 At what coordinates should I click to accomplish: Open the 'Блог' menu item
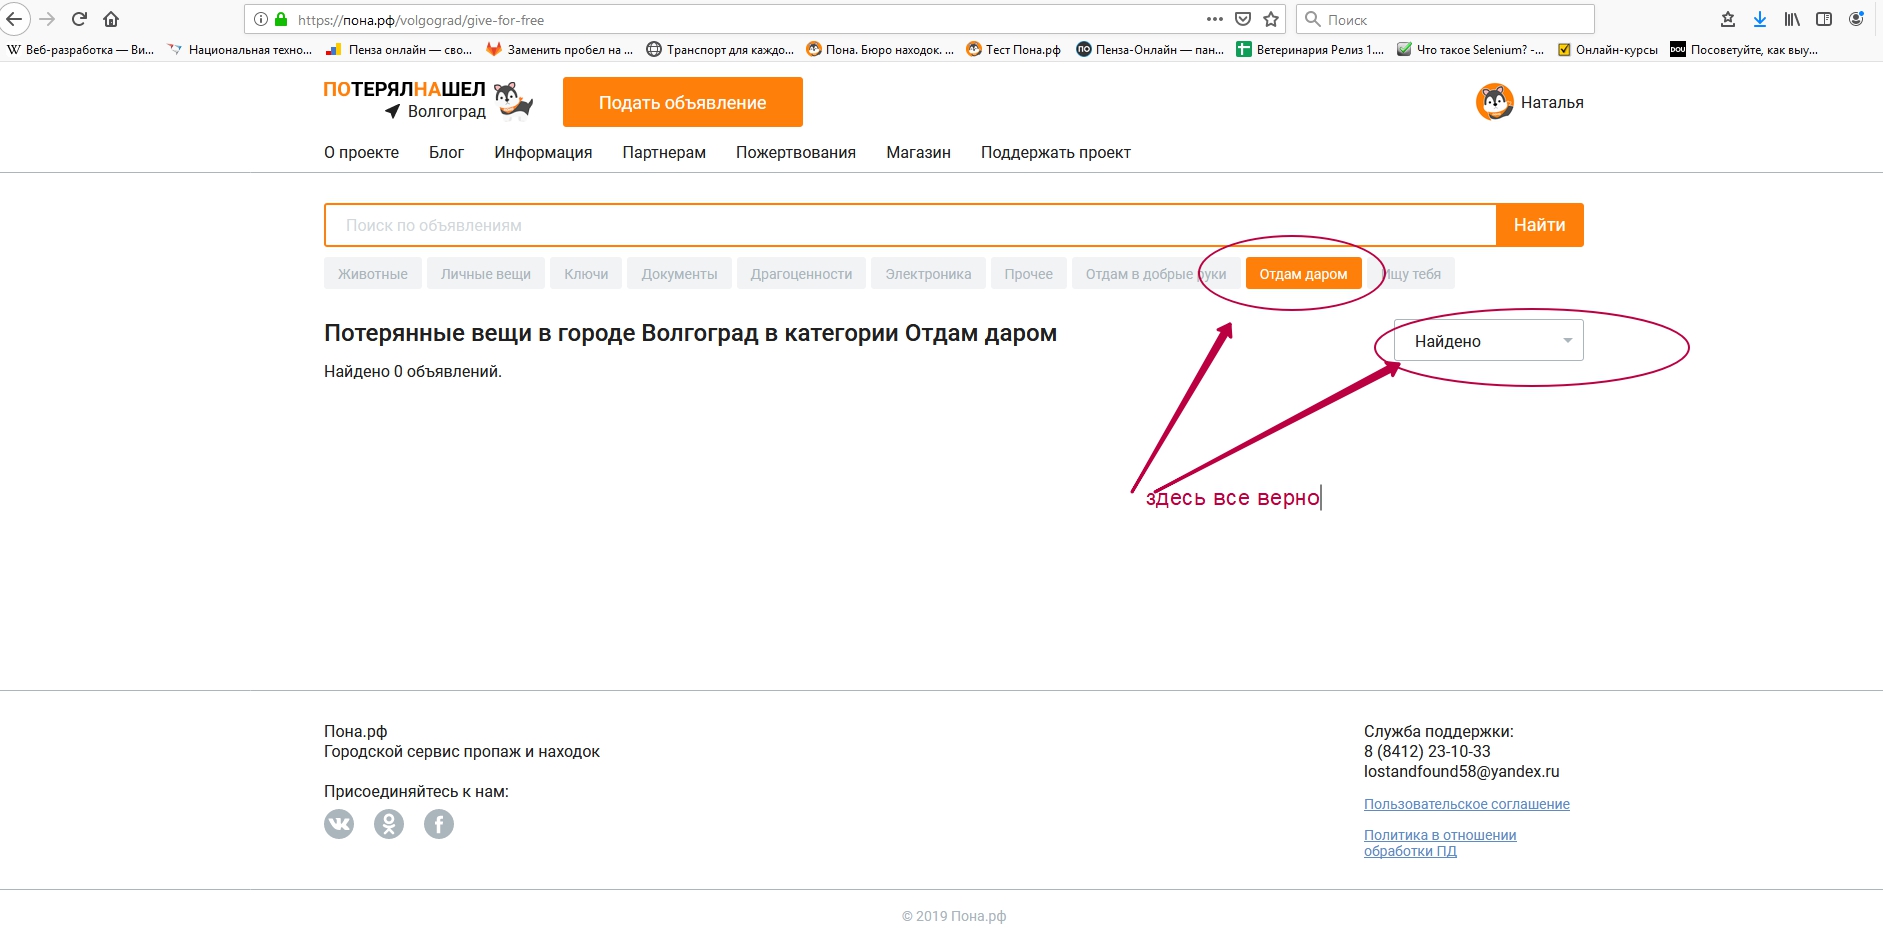click(446, 152)
